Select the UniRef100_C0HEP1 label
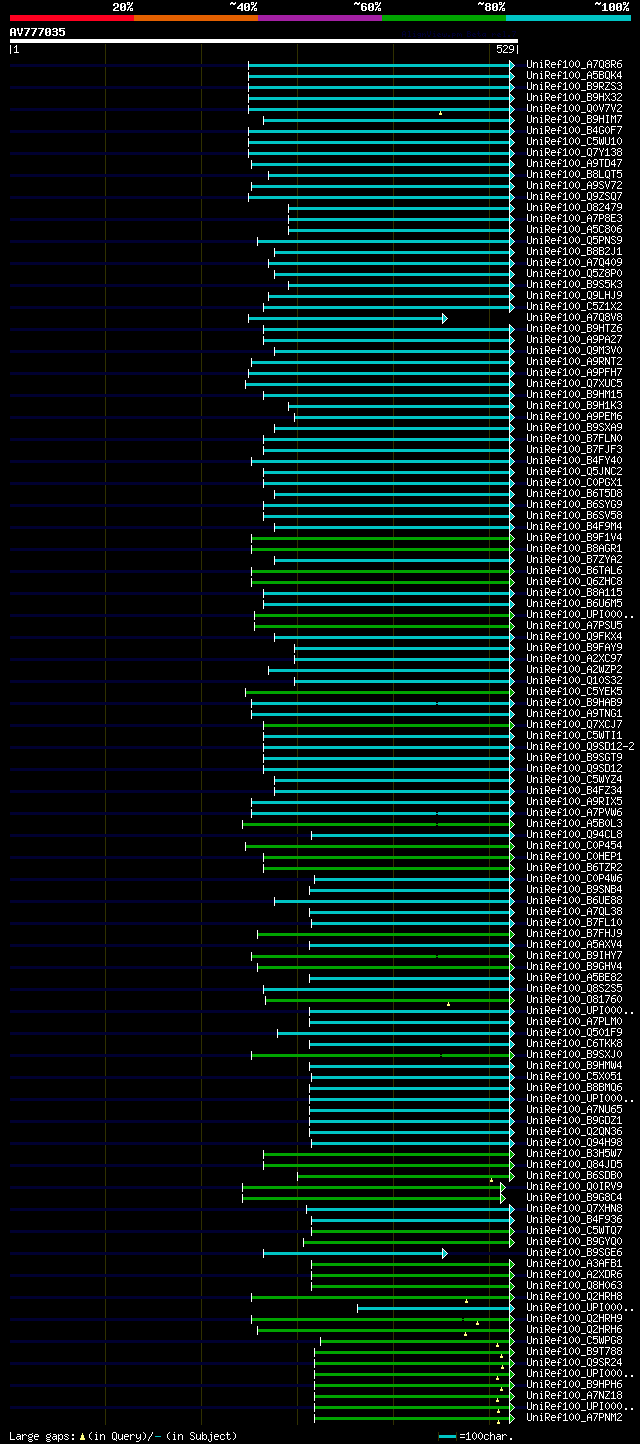 click(574, 857)
